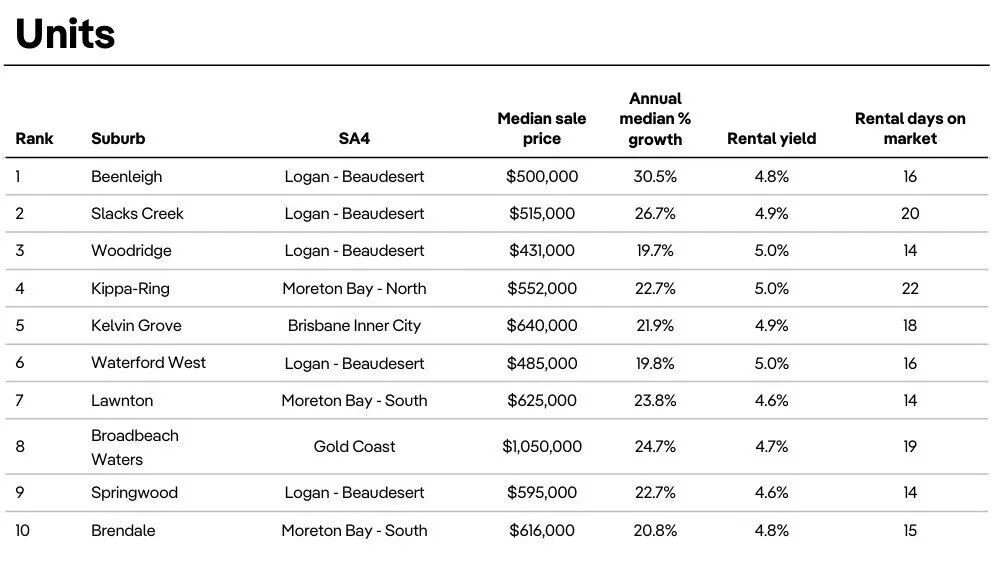
Task: Click the Units heading
Action: (x=66, y=34)
